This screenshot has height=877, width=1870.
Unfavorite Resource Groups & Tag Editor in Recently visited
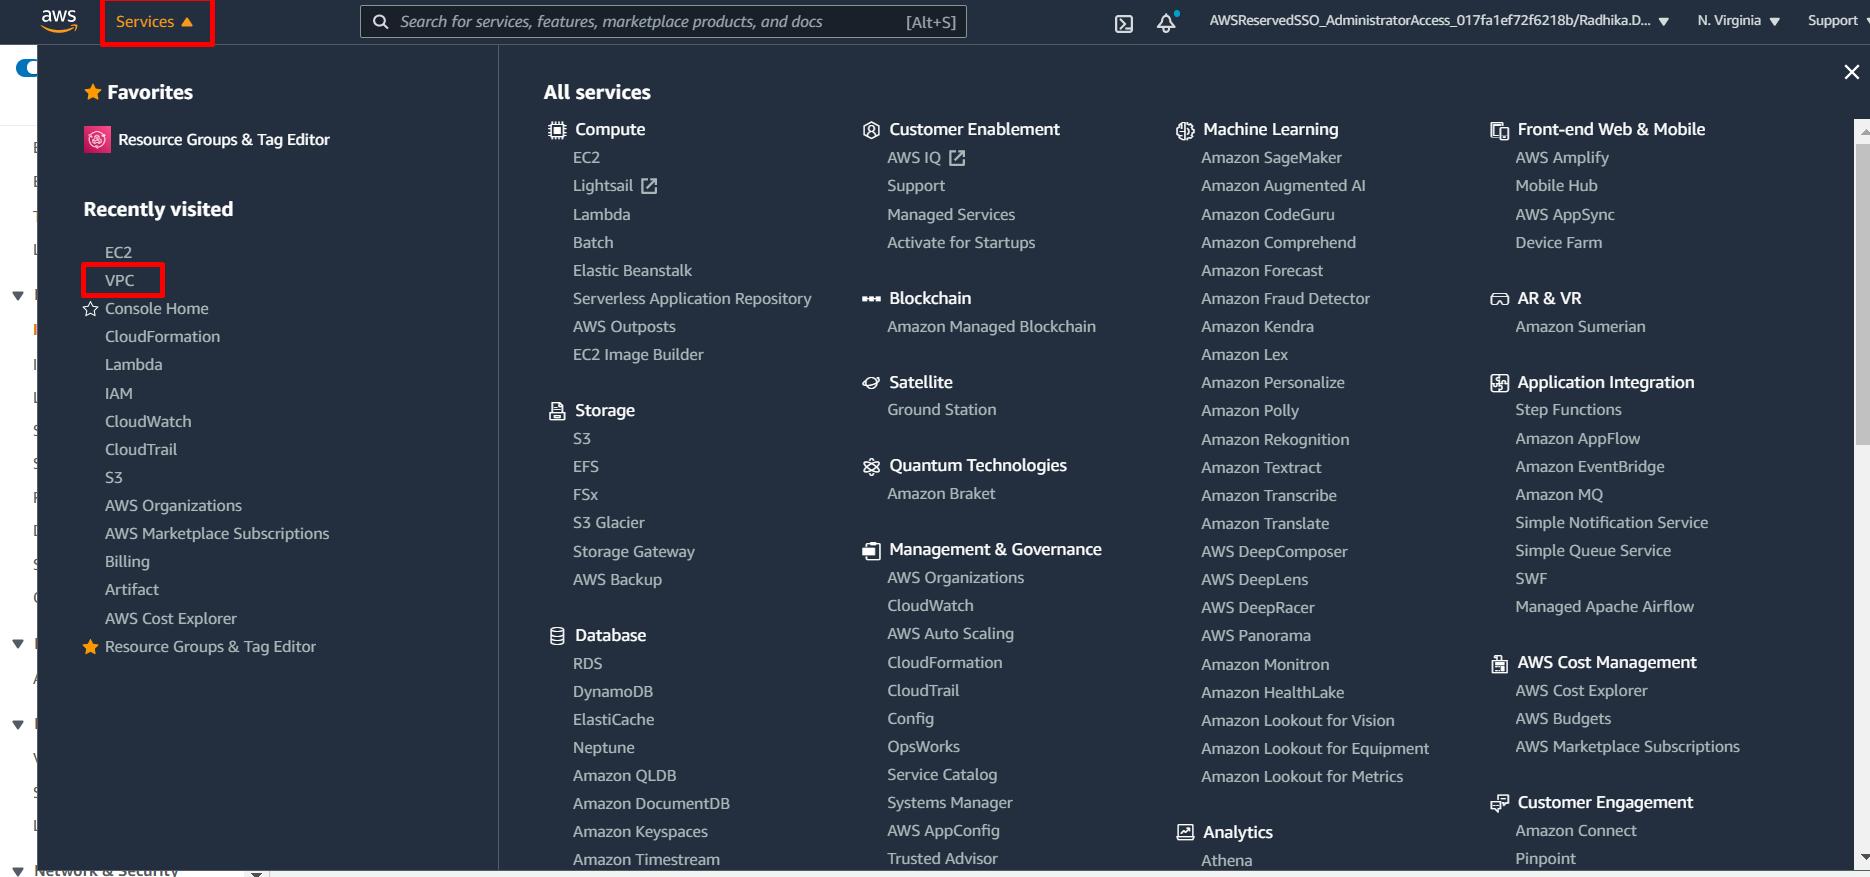tap(91, 647)
